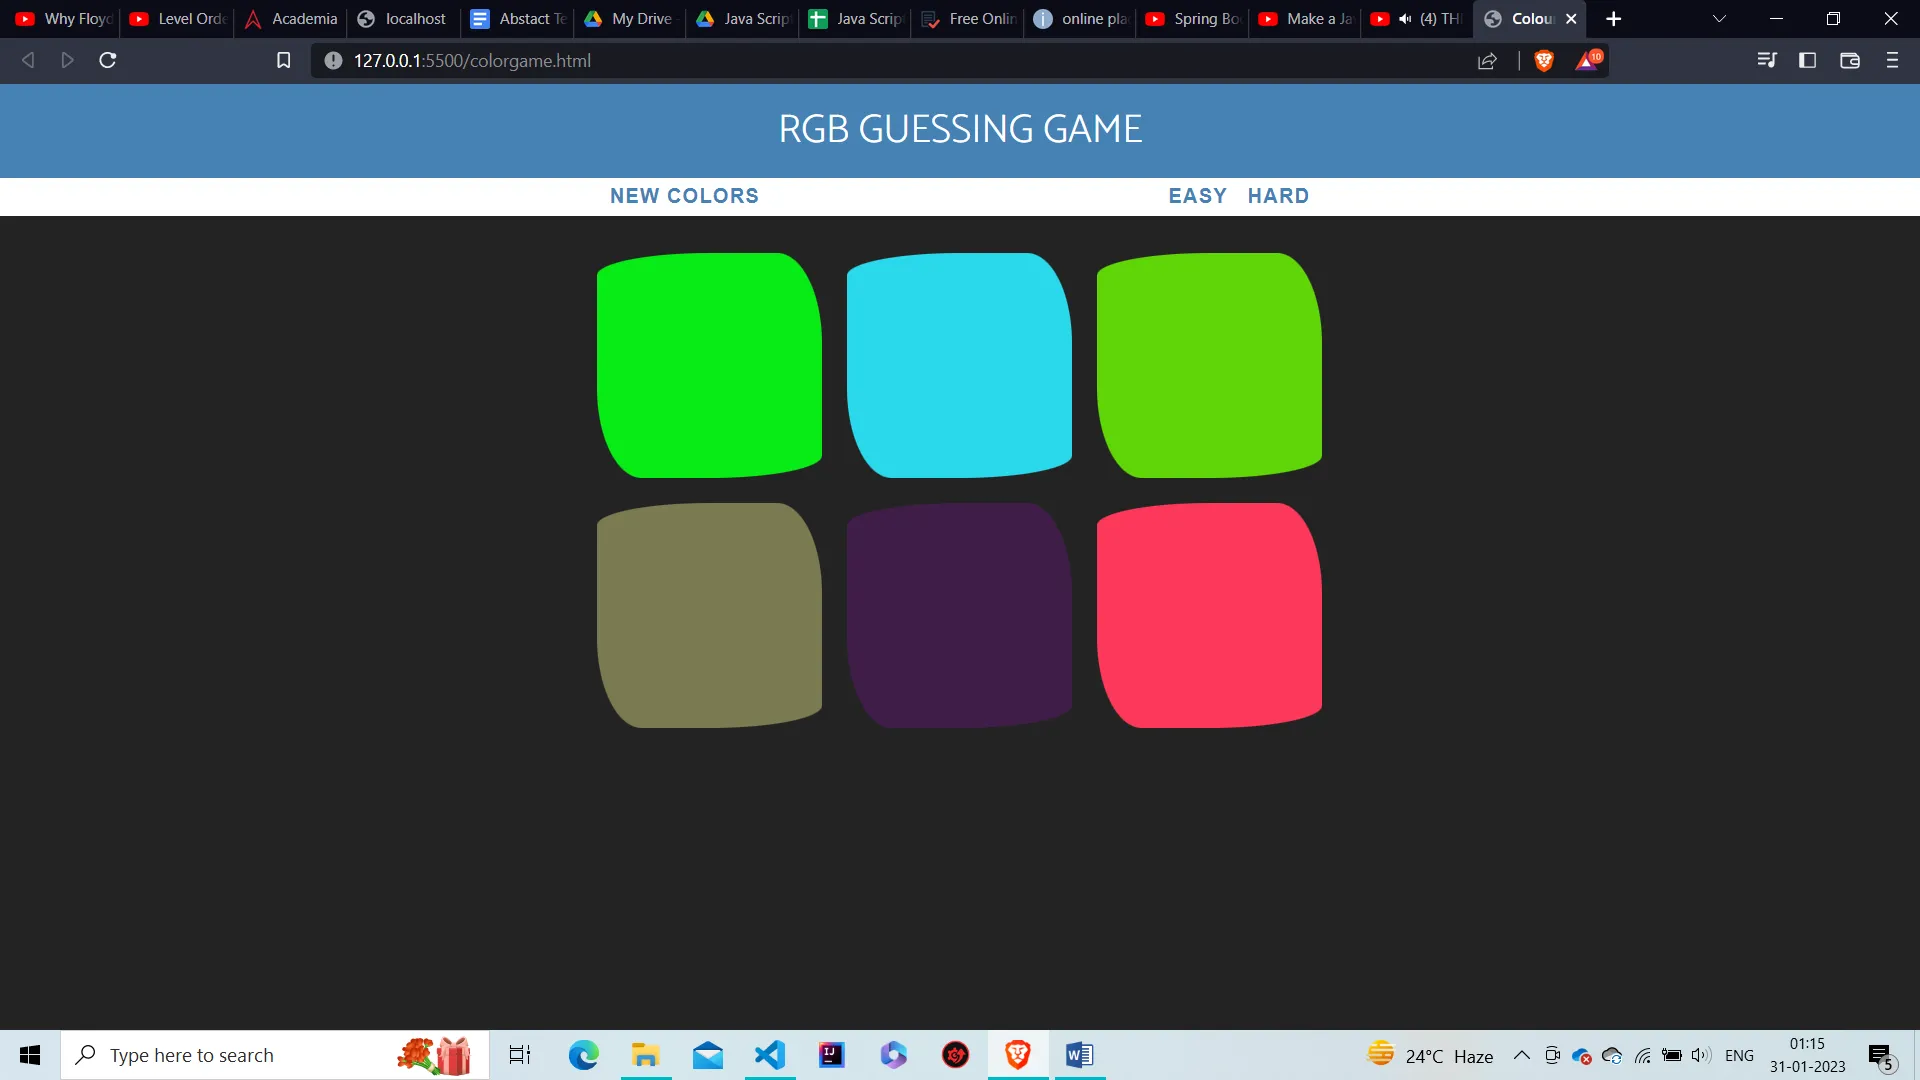Screen dimensions: 1920x1080
Task: Select EASY difficulty mode
Action: [1197, 195]
